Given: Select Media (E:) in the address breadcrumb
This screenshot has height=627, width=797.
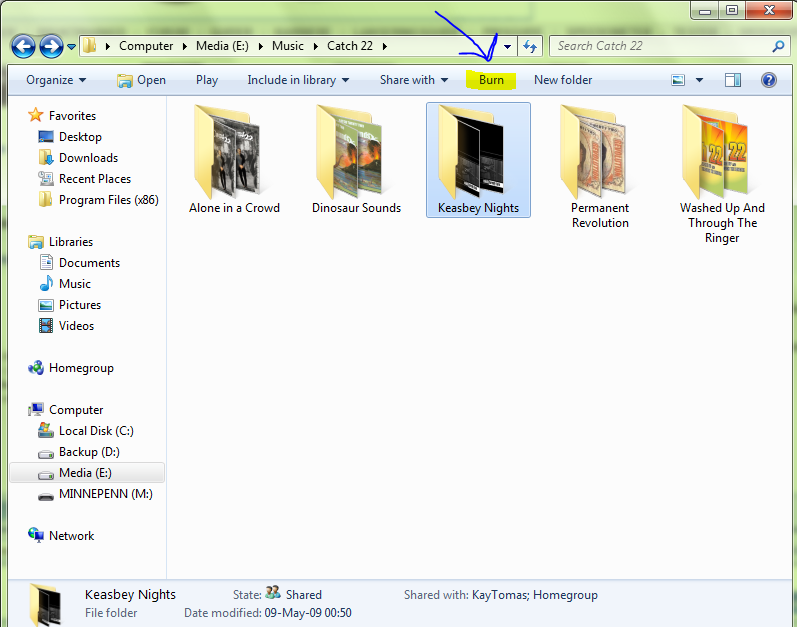Looking at the screenshot, I should click(222, 46).
